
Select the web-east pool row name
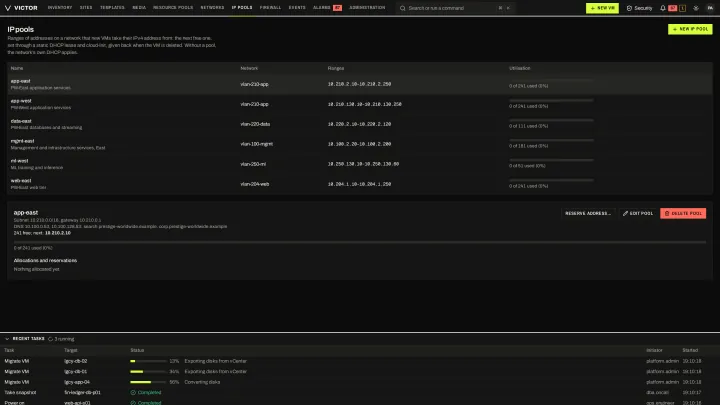pyautogui.click(x=21, y=181)
